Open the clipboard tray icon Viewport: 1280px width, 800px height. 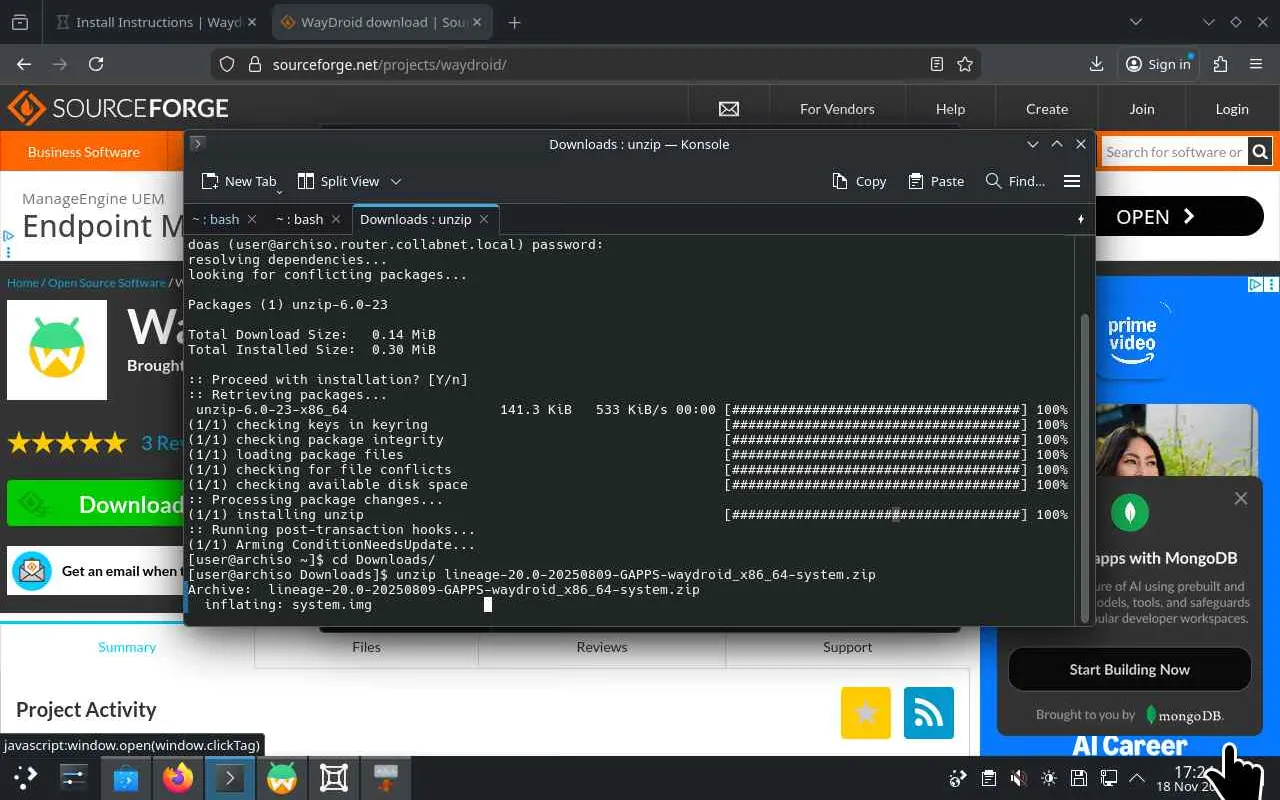click(988, 778)
